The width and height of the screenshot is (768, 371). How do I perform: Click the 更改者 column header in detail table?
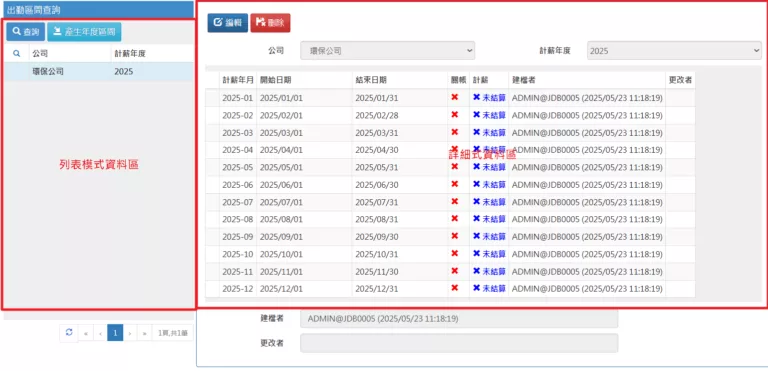click(x=680, y=80)
